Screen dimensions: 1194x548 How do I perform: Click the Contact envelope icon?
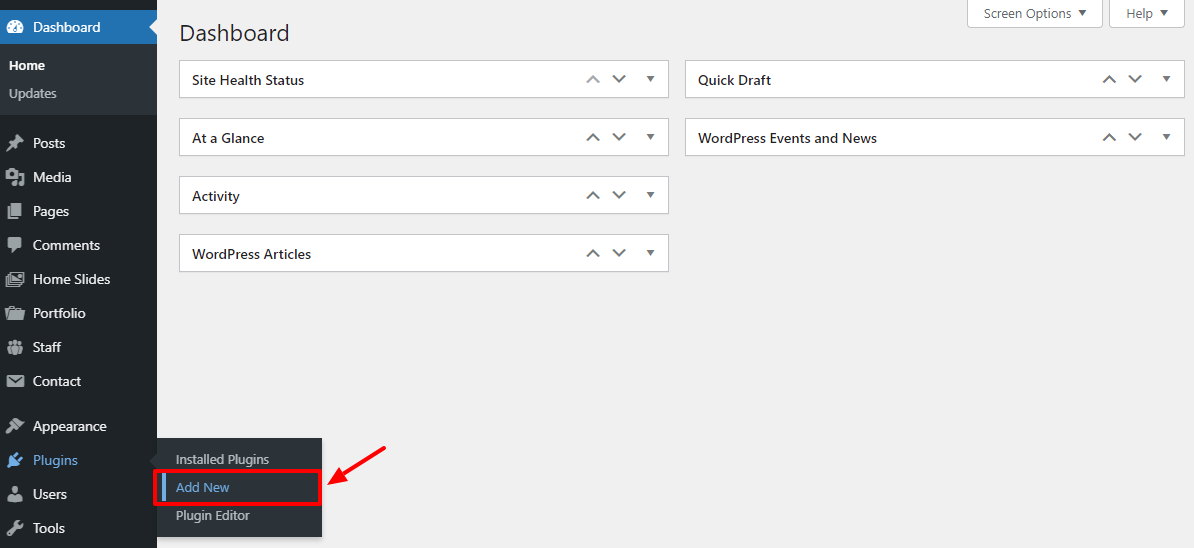click(15, 381)
